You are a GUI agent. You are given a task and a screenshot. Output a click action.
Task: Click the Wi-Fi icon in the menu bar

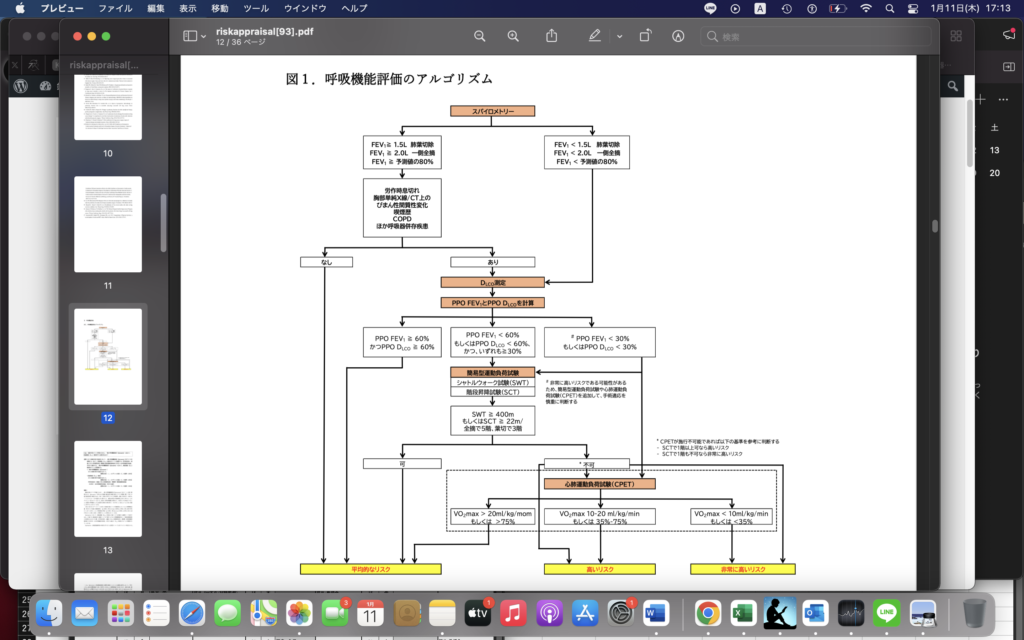(866, 8)
